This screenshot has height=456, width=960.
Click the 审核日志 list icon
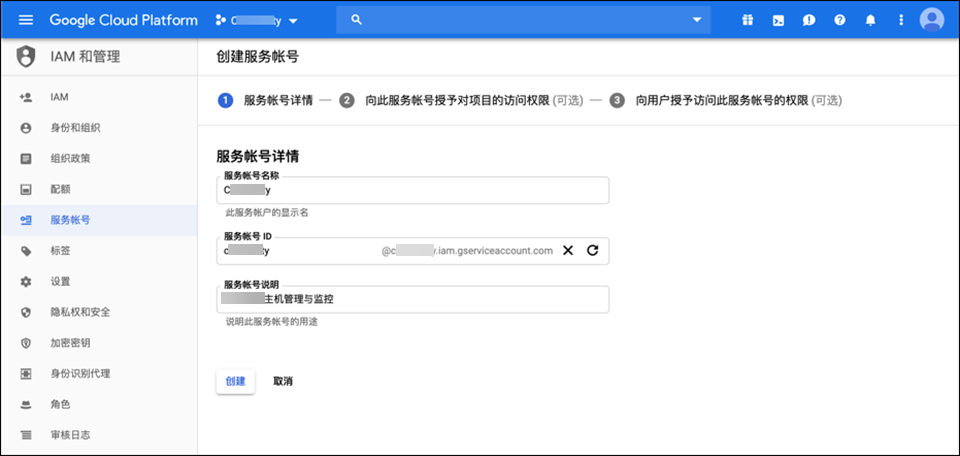(26, 435)
